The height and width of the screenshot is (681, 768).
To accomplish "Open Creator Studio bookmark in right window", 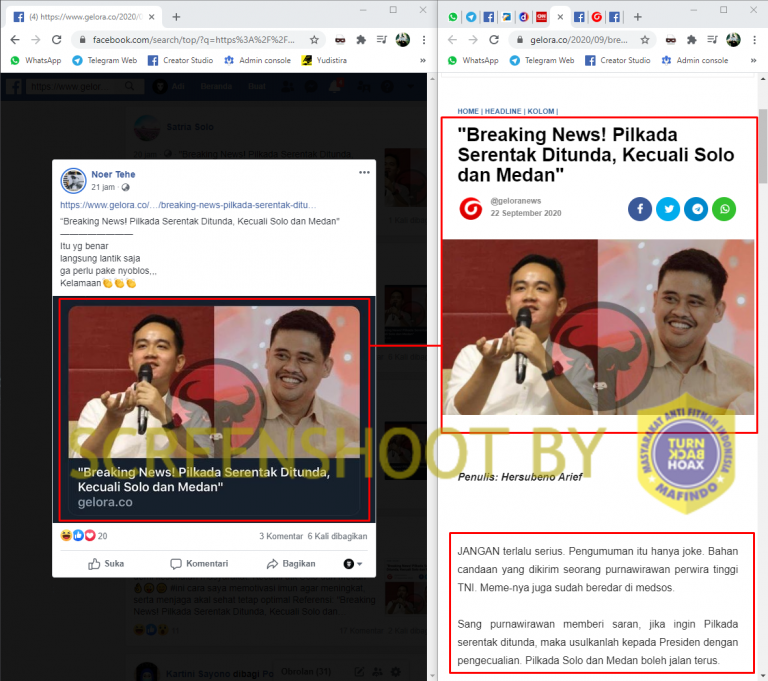I will click(618, 60).
